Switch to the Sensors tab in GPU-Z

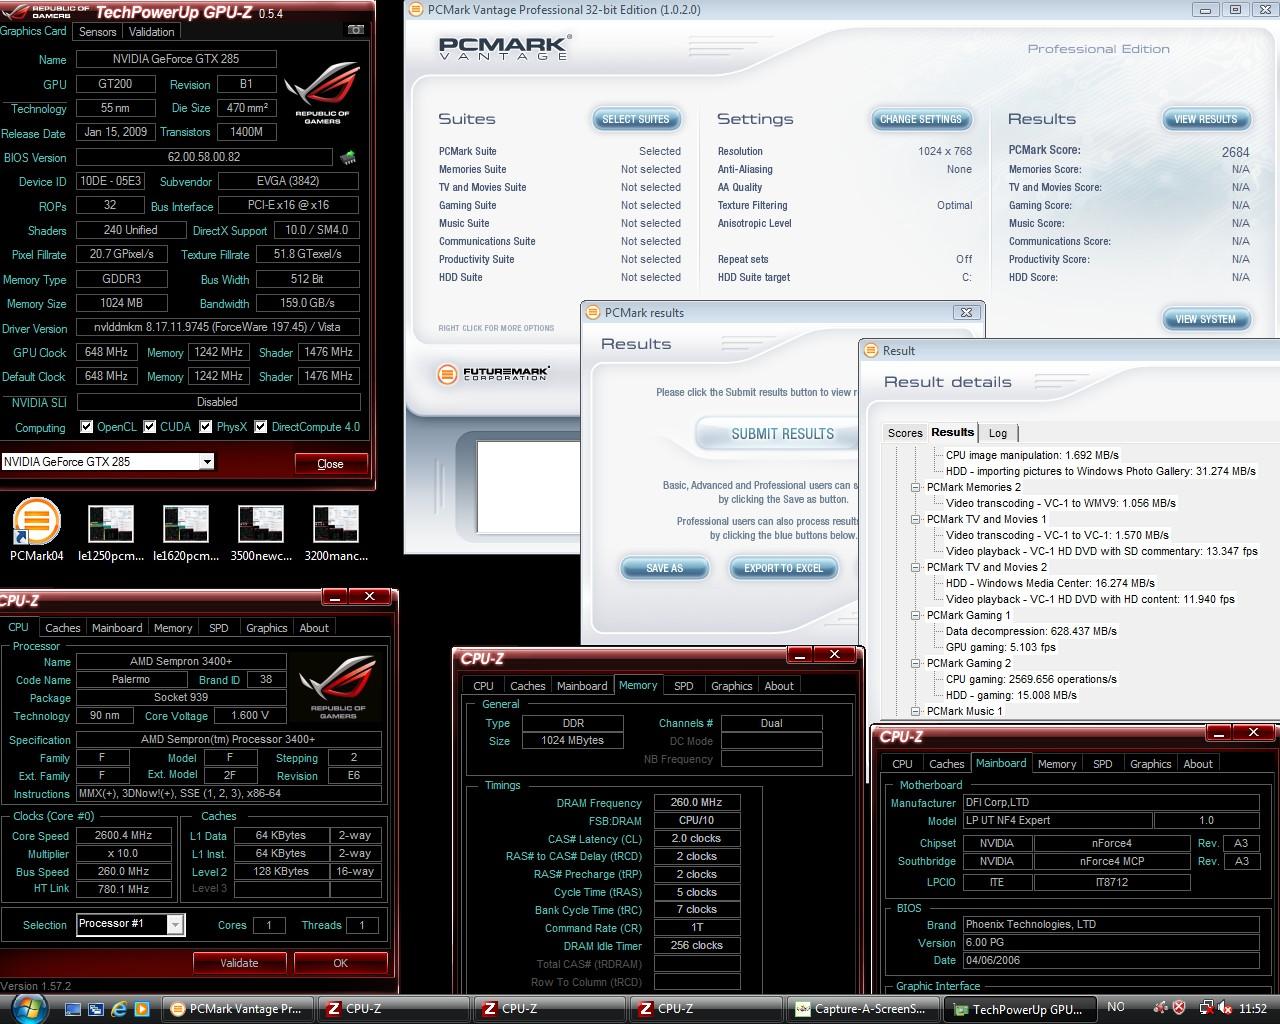97,32
